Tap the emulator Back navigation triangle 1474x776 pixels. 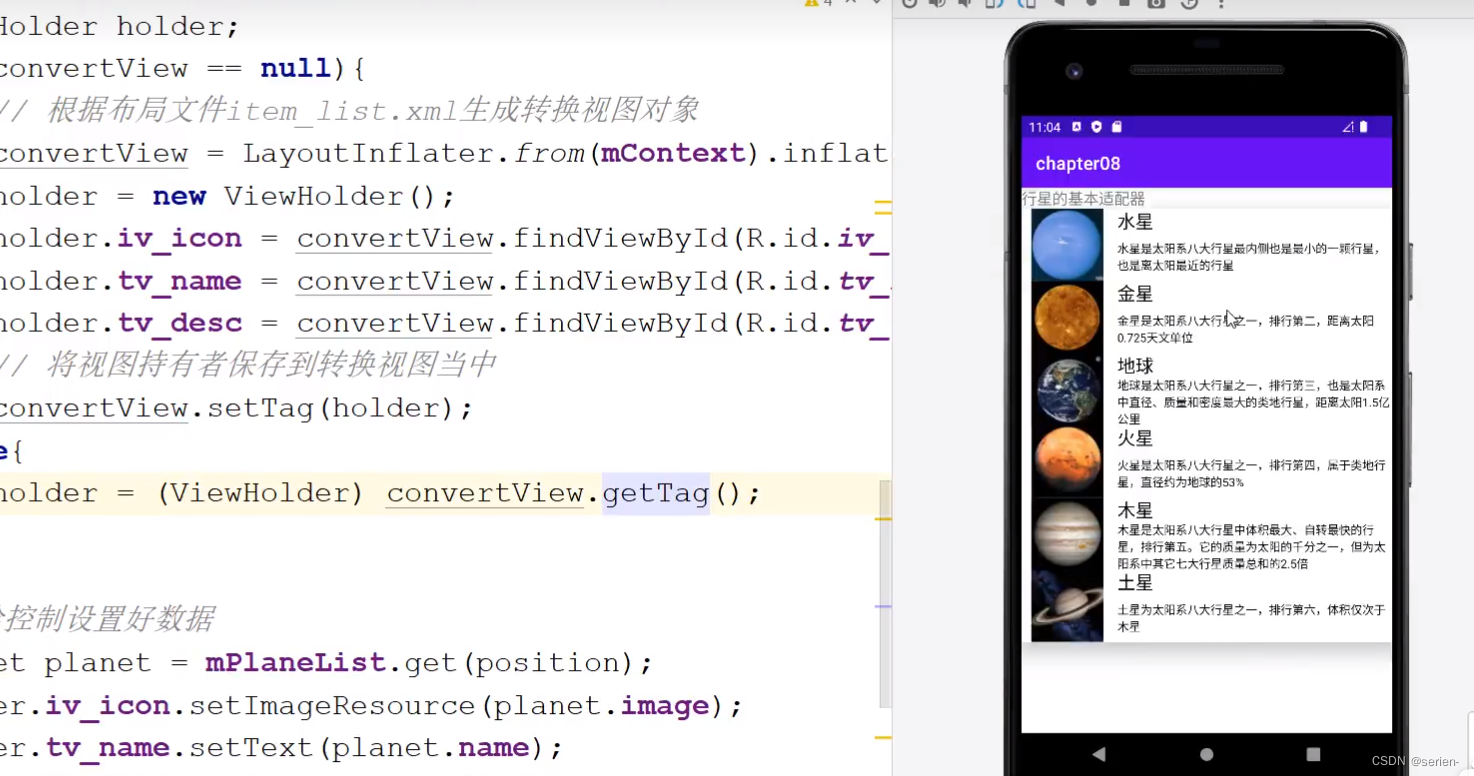(1099, 754)
